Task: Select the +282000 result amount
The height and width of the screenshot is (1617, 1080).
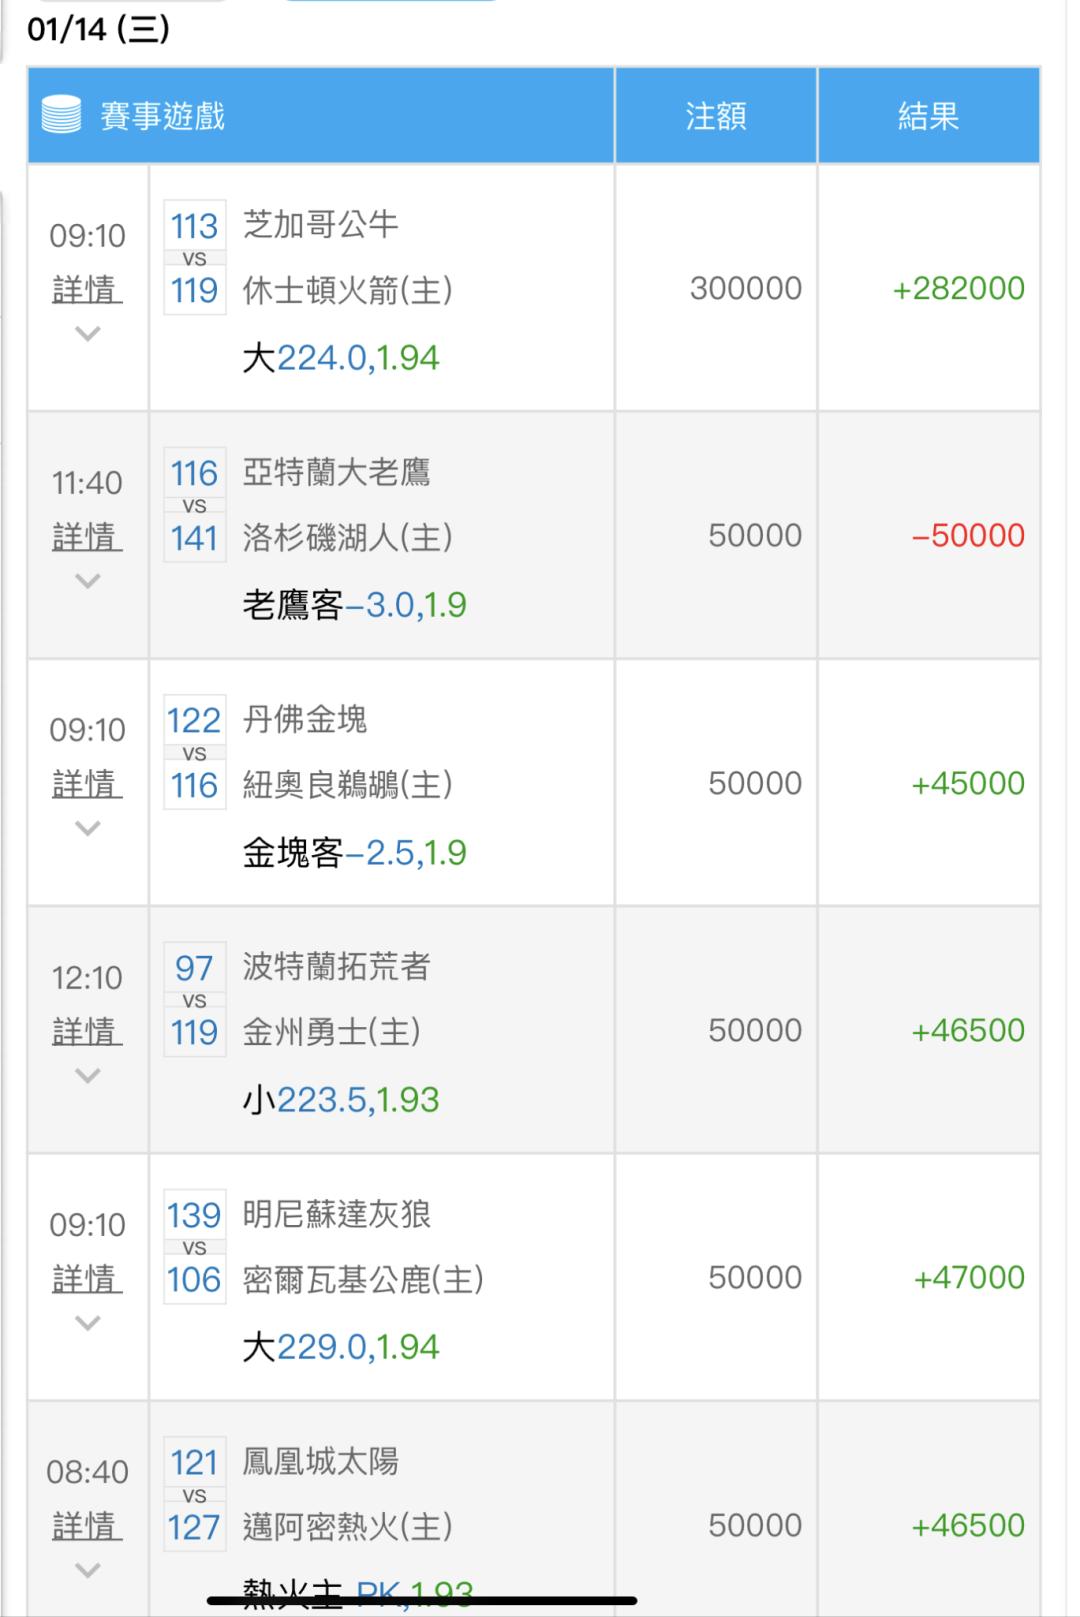Action: point(958,288)
